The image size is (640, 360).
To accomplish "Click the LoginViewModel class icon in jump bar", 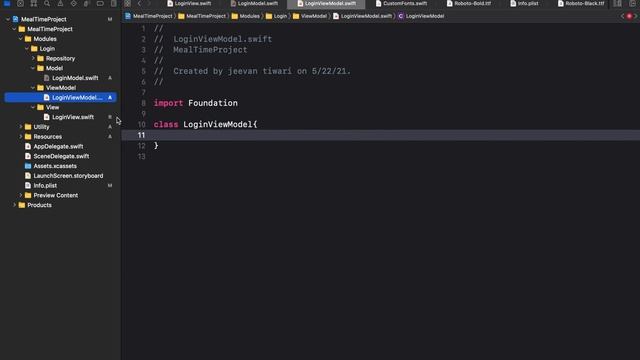I will pos(401,16).
